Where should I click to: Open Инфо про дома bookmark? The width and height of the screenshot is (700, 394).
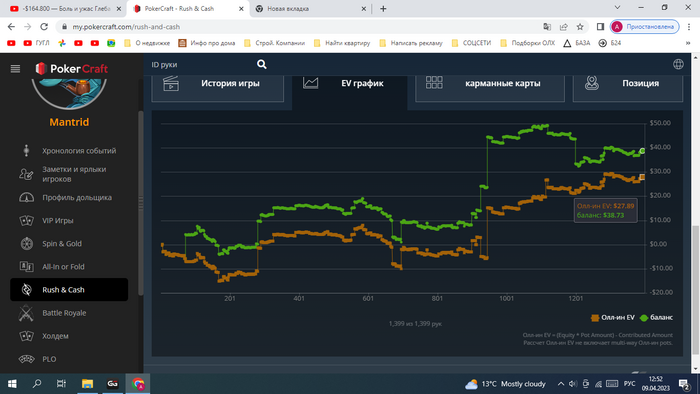(206, 43)
